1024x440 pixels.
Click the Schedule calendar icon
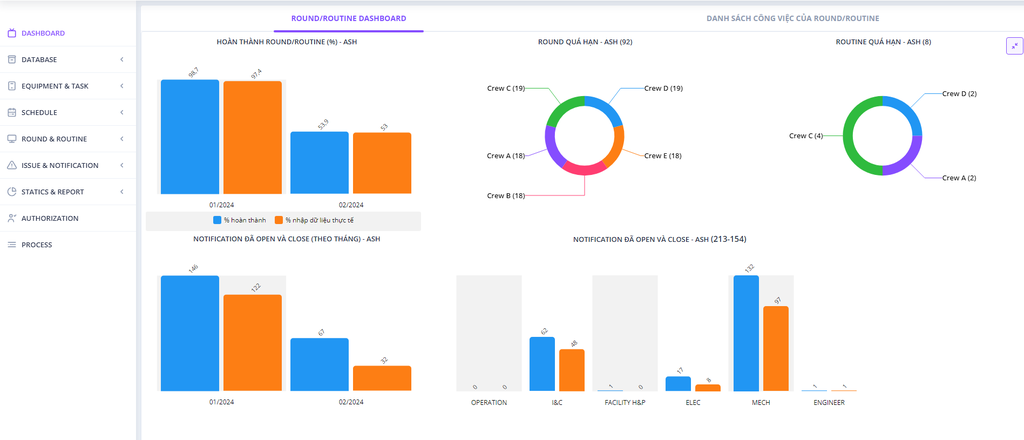click(x=11, y=112)
